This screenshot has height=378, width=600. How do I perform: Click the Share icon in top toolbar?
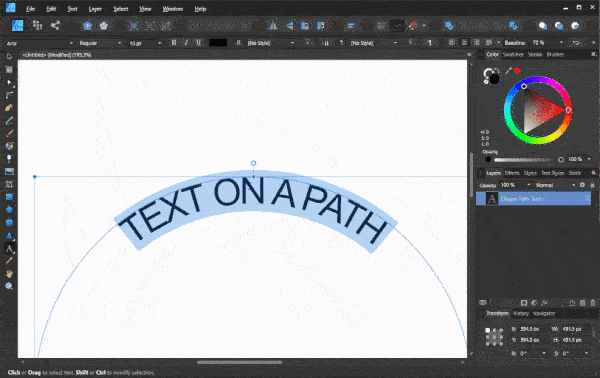tap(55, 26)
